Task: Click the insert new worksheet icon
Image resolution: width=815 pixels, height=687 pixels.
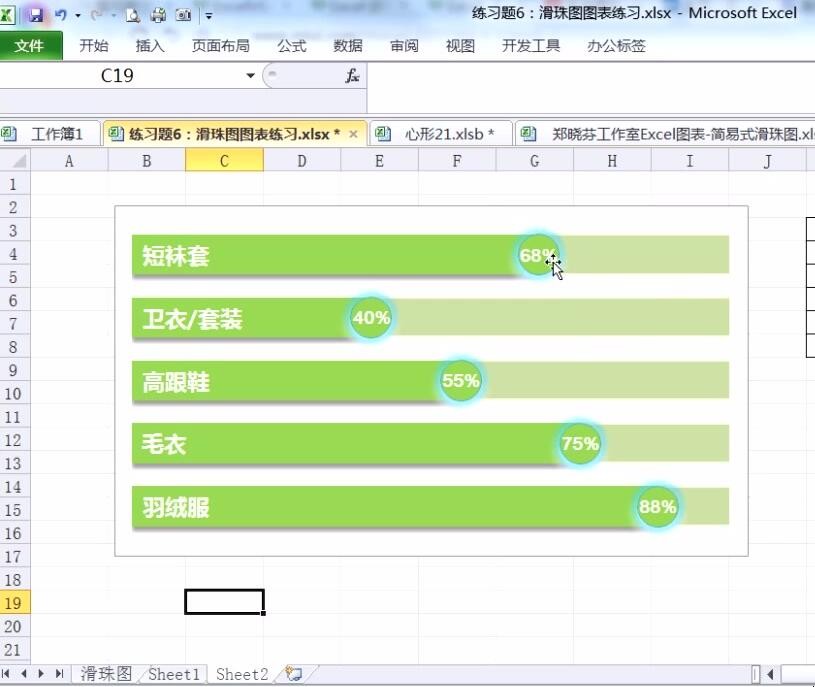Action: point(293,674)
